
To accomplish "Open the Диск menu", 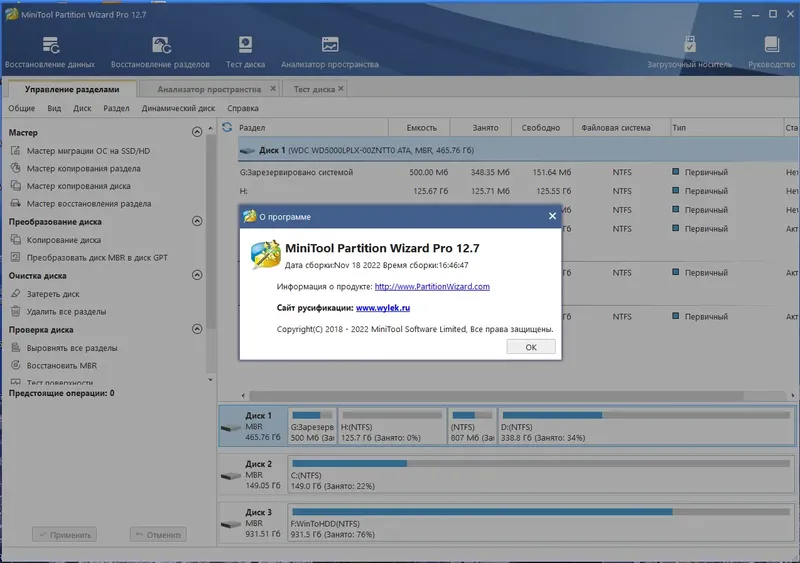I will [x=82, y=108].
